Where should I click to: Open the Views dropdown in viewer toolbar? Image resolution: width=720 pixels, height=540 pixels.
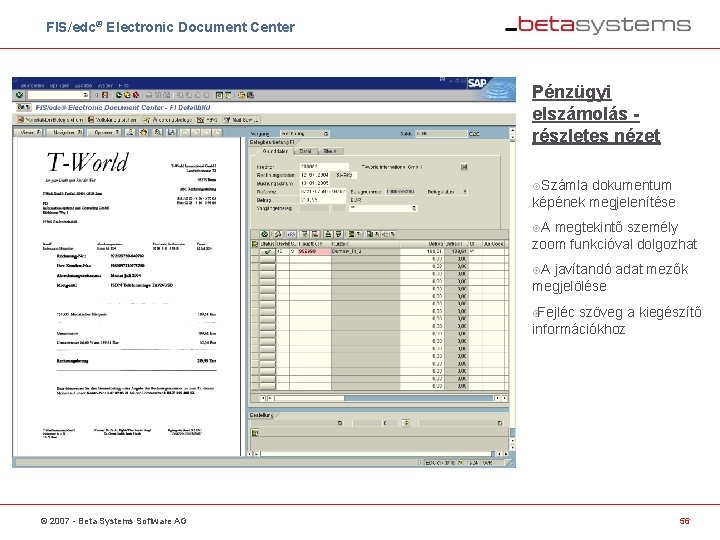pyautogui.click(x=30, y=132)
